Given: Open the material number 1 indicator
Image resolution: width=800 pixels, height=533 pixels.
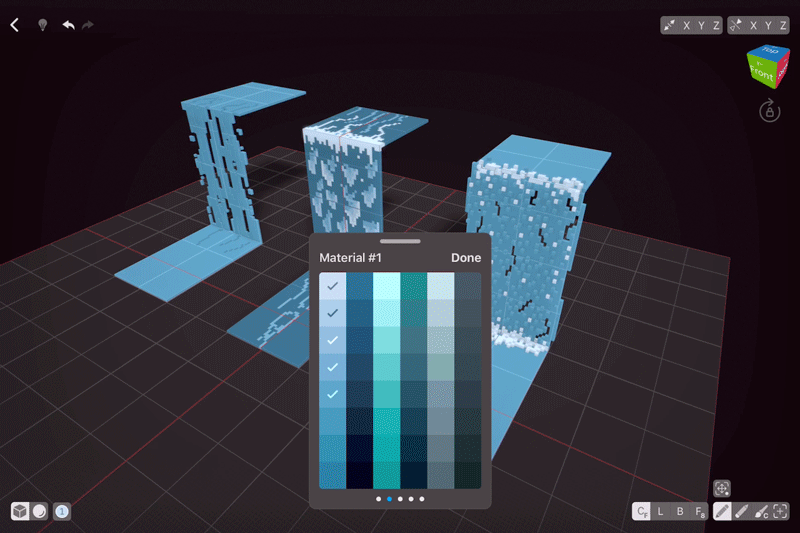Looking at the screenshot, I should (x=62, y=511).
